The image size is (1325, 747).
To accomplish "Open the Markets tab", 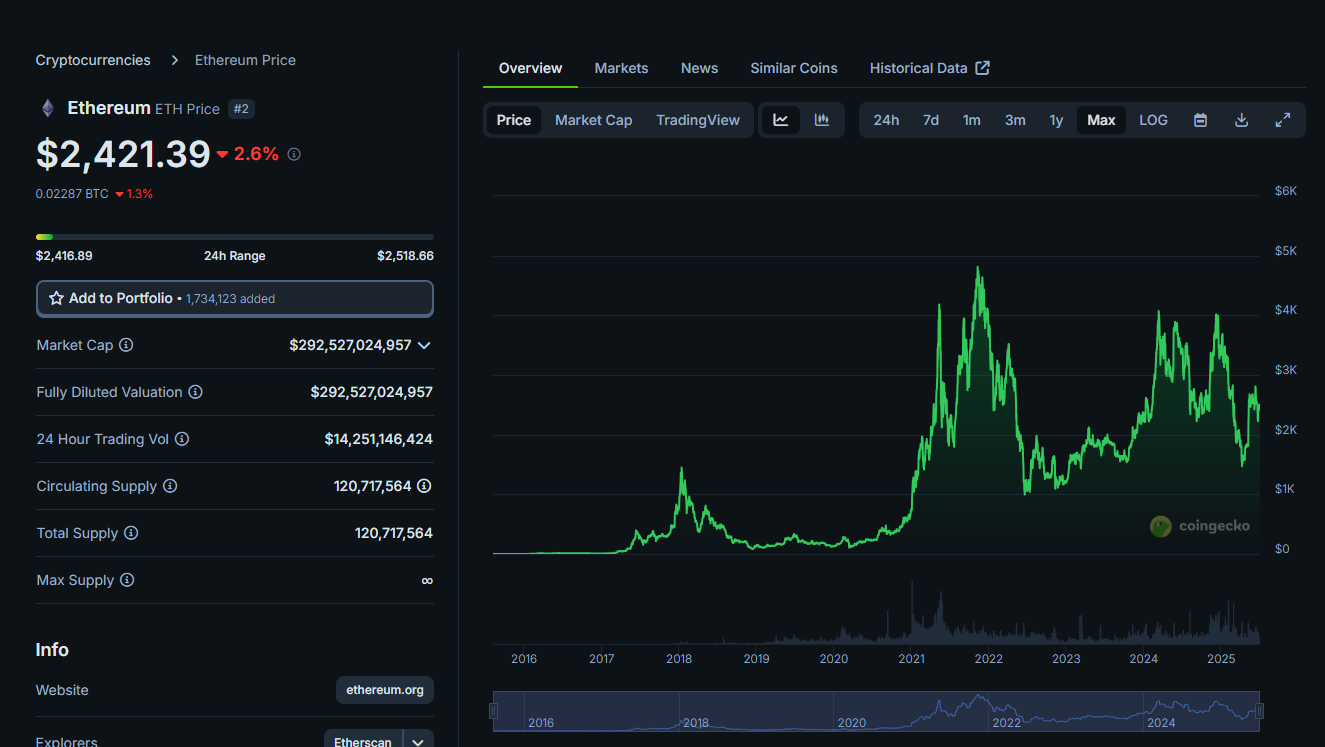I will (621, 68).
